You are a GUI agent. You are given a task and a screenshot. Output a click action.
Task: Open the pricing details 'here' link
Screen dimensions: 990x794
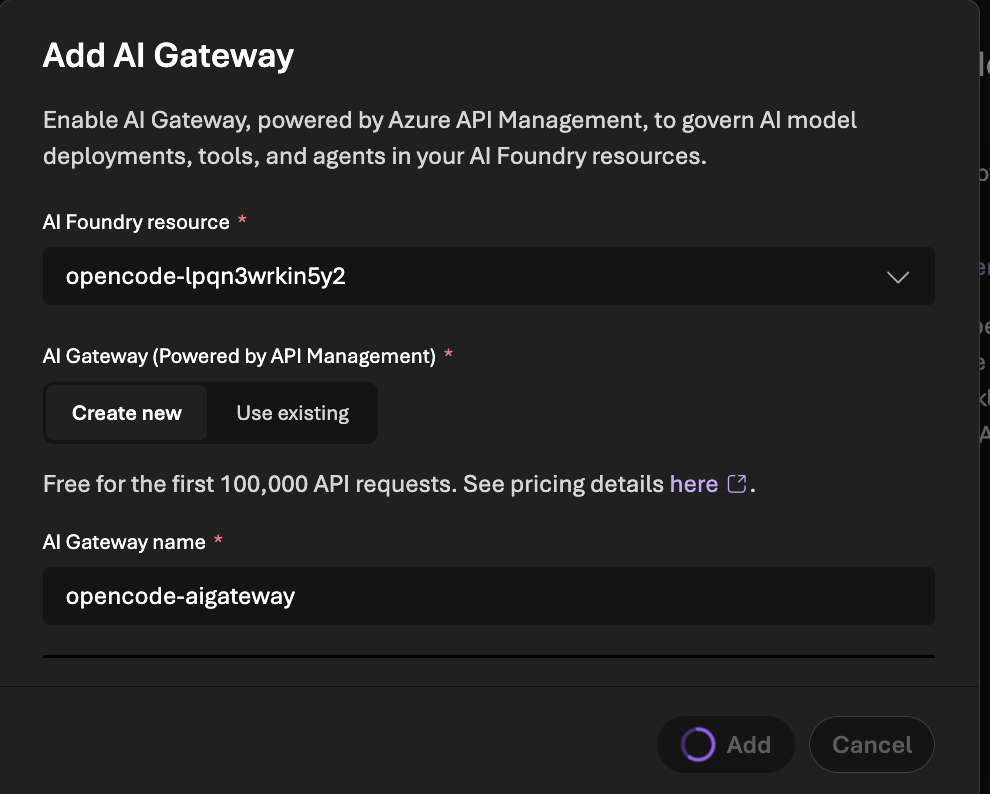click(x=694, y=484)
